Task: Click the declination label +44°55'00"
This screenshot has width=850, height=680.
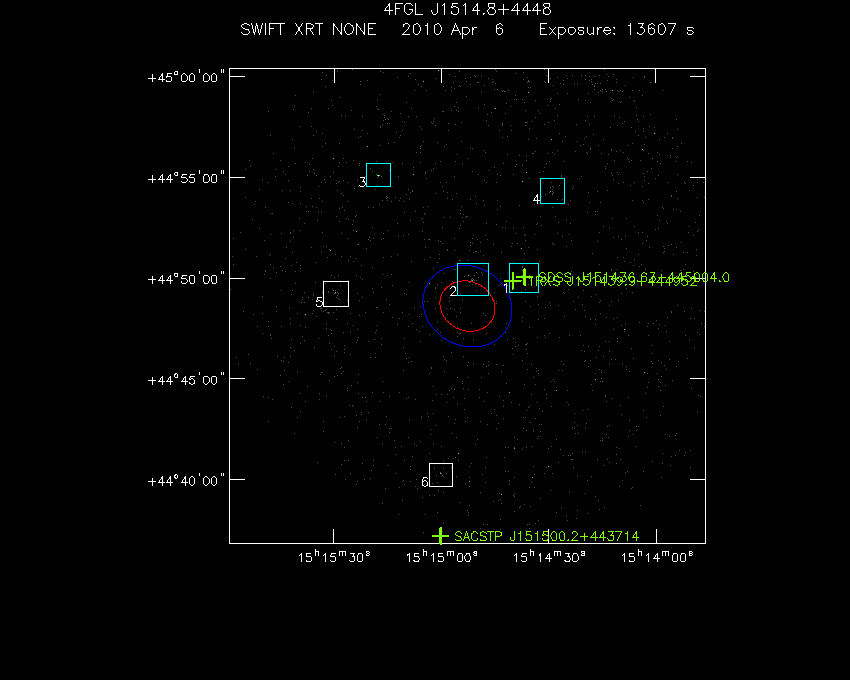Action: tap(186, 178)
